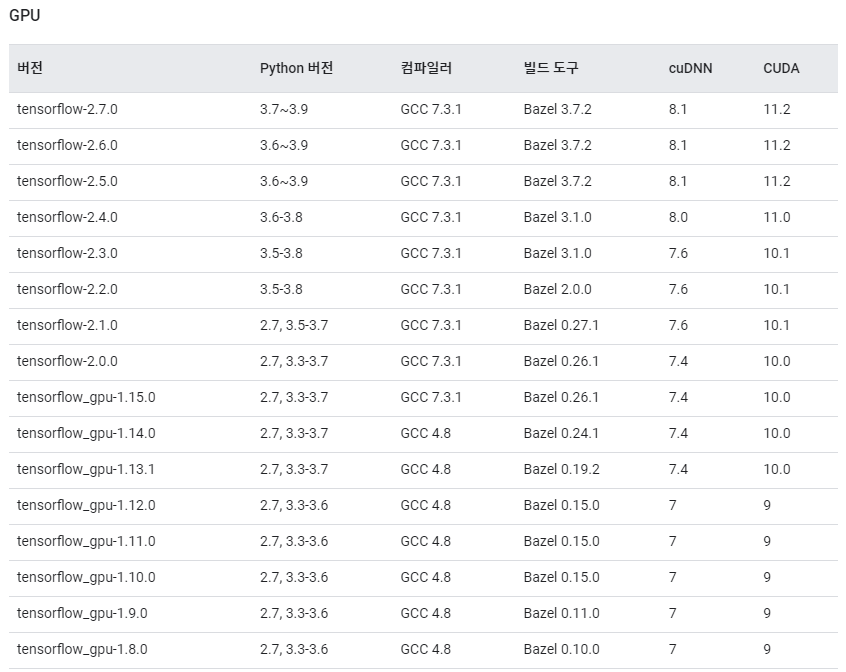Click GCC 4.8 in tensorflow_gpu-1.10.0 row
Image resolution: width=846 pixels, height=672 pixels.
click(426, 578)
